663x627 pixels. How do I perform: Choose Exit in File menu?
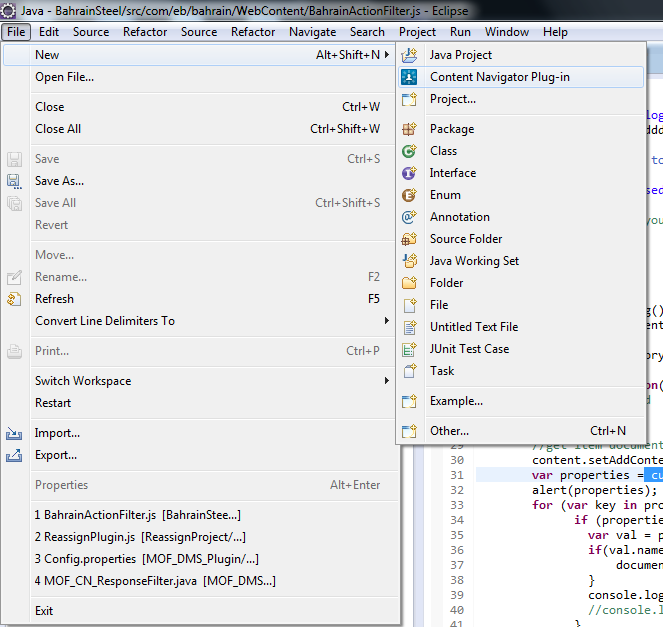pyautogui.click(x=201, y=611)
